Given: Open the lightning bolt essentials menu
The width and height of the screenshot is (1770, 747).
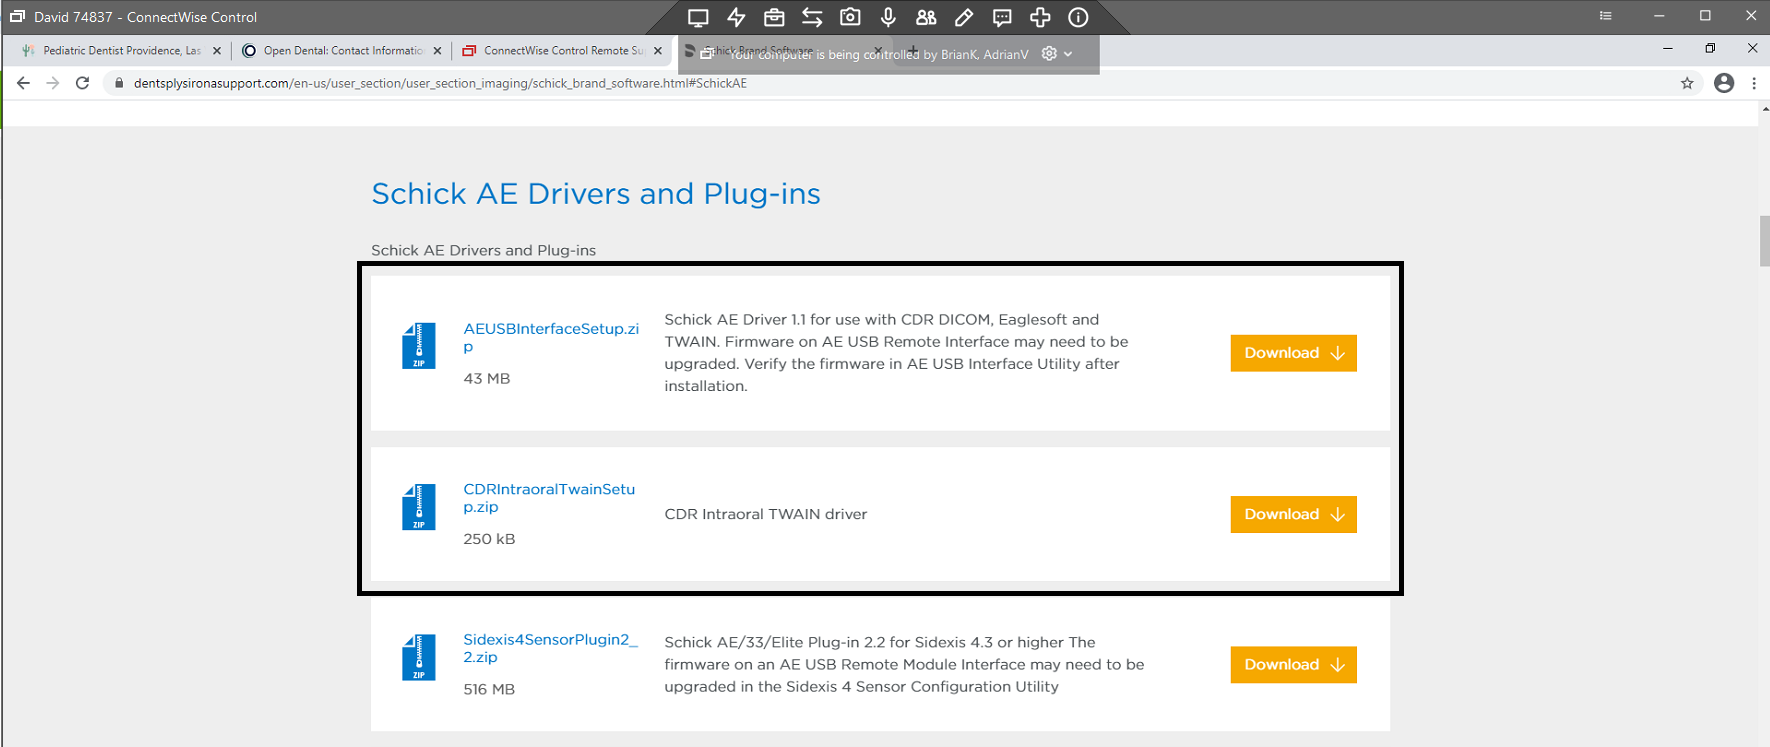Looking at the screenshot, I should click(736, 17).
